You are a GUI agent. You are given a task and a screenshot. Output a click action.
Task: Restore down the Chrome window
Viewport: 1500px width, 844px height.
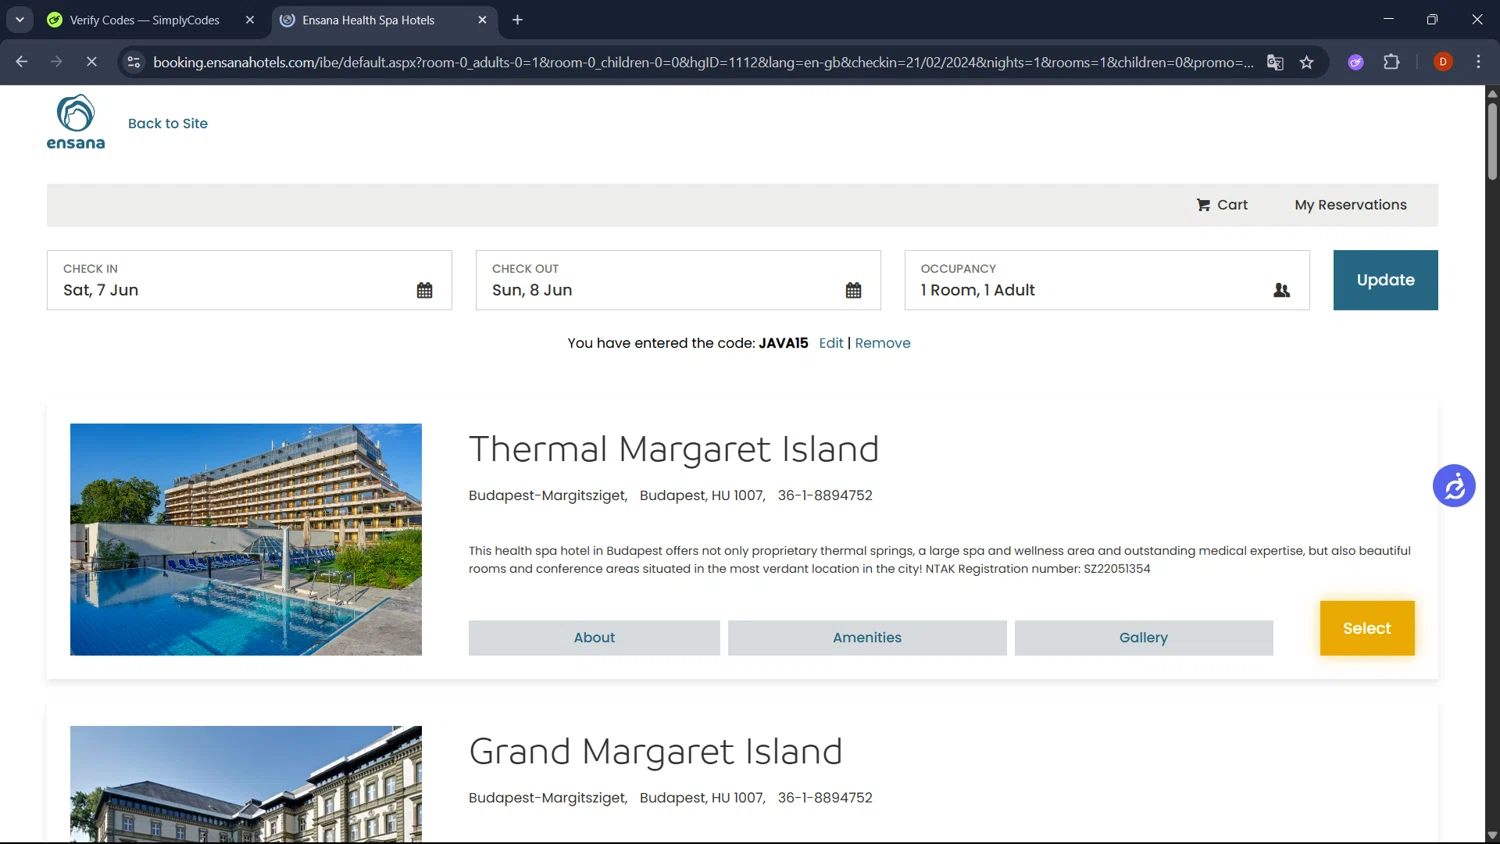[x=1432, y=19]
